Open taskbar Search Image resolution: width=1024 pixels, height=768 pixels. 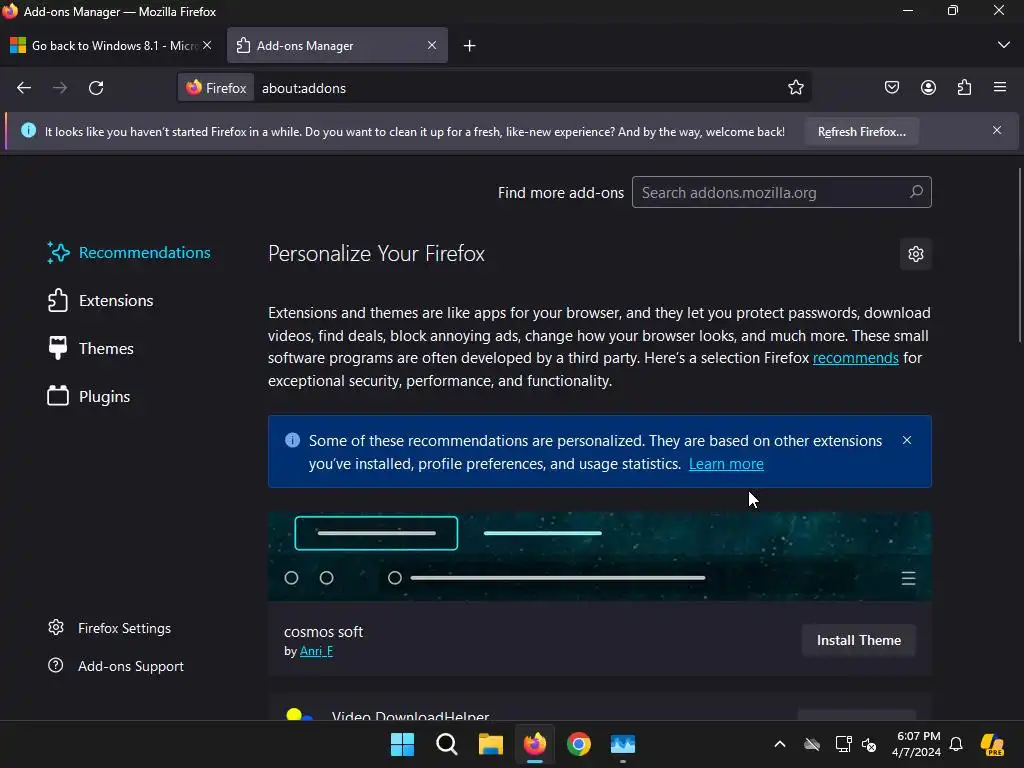pyautogui.click(x=447, y=744)
